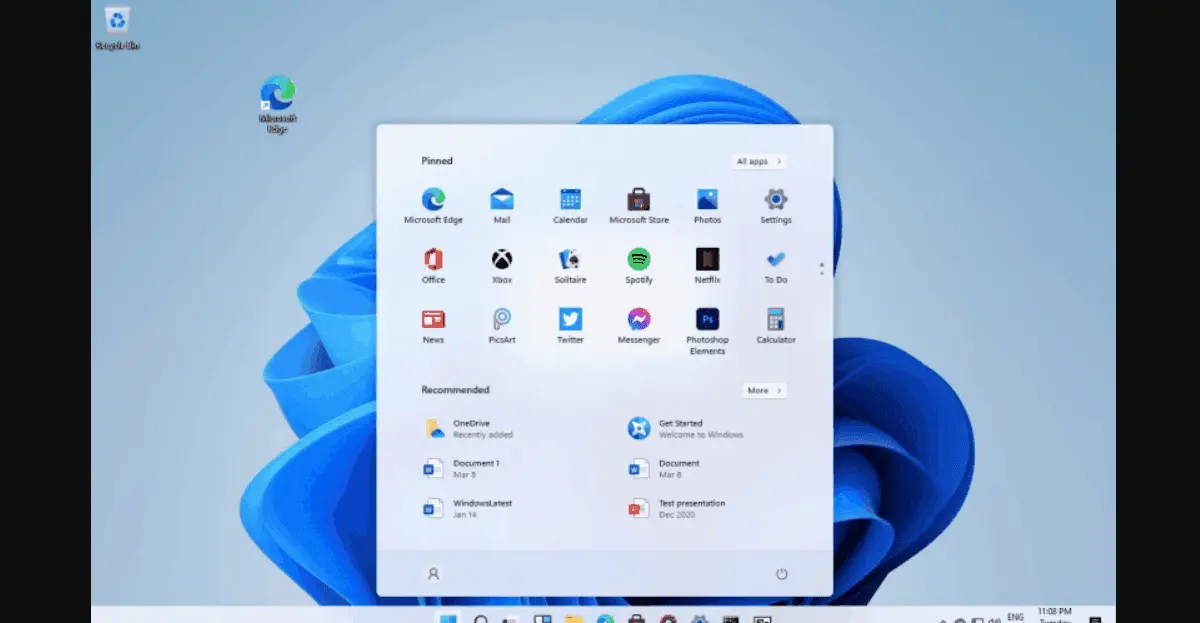Launch the Mail app
1200x623 pixels.
click(x=502, y=205)
